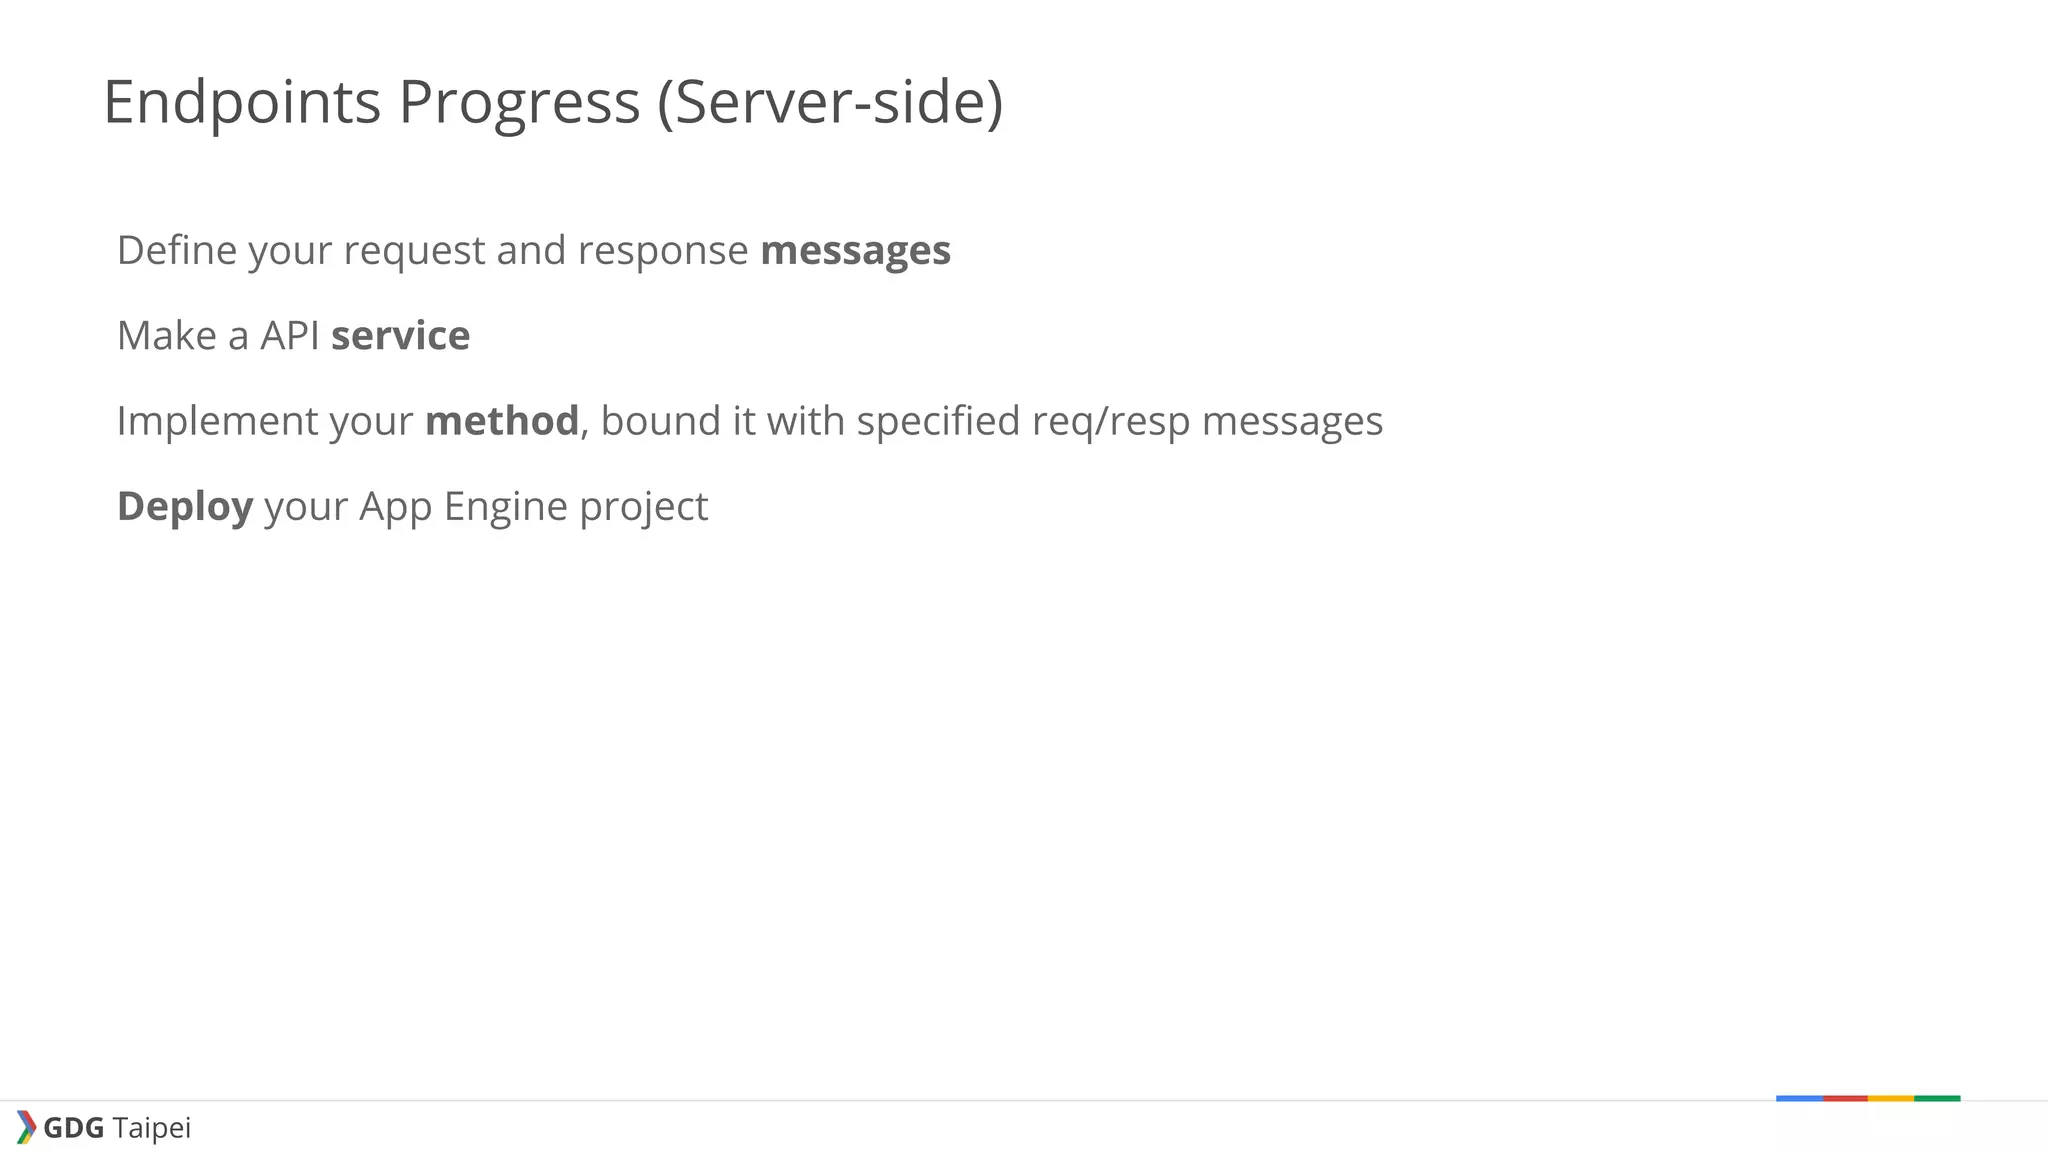The width and height of the screenshot is (2048, 1152).
Task: Click the bold word messages
Action: click(x=855, y=250)
